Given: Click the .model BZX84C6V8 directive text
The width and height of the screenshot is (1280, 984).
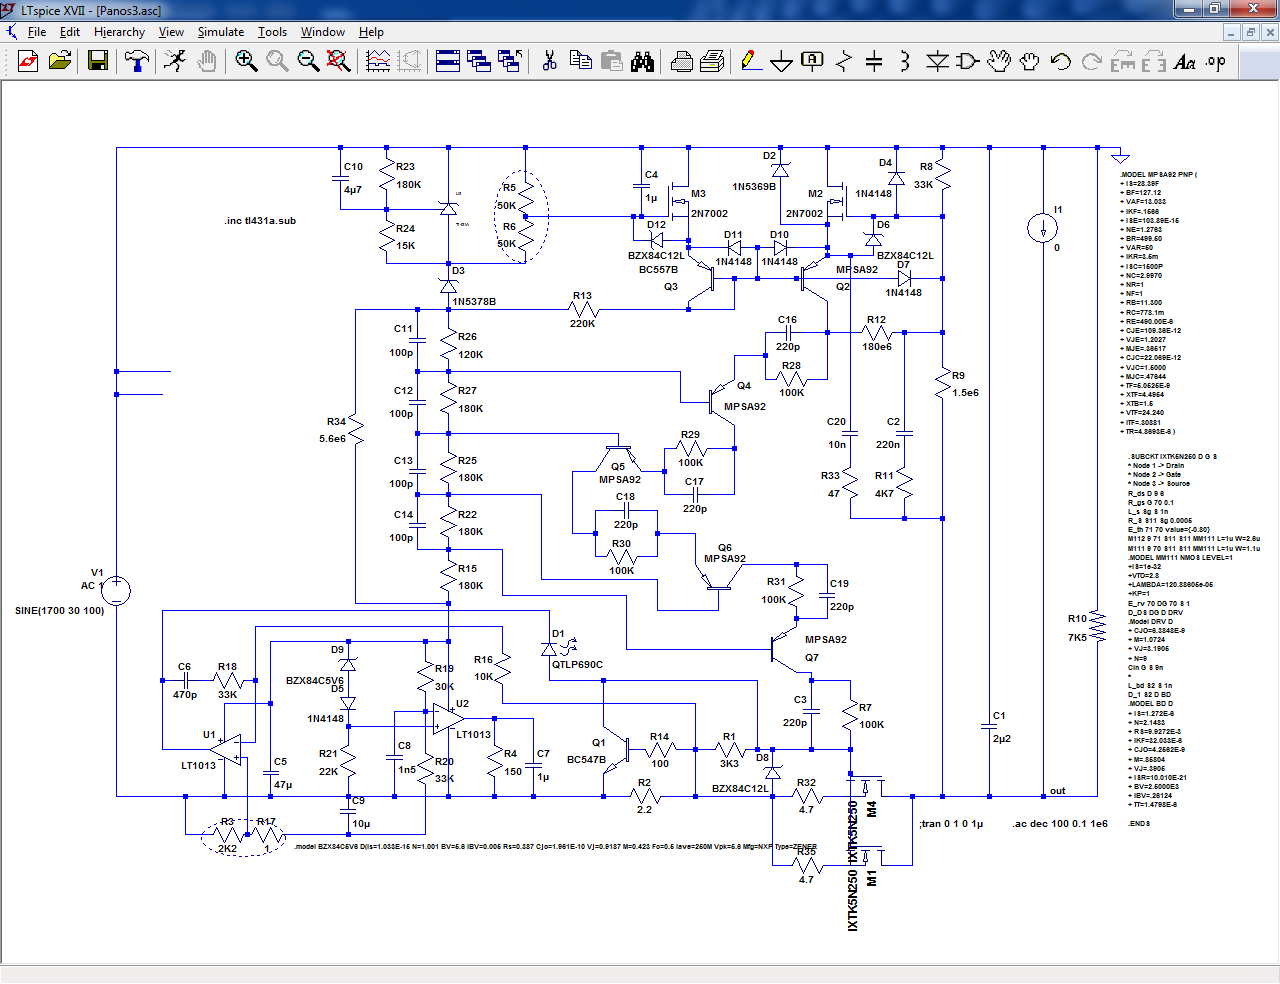Looking at the screenshot, I should coord(555,847).
